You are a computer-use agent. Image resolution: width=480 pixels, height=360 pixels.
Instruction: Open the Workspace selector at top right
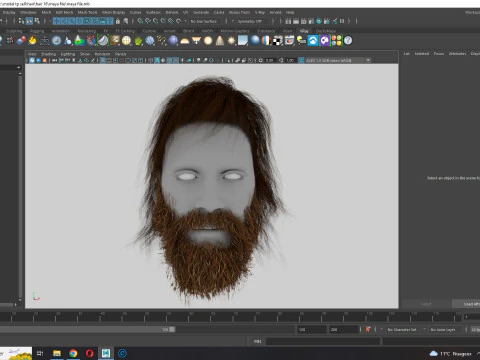[x=472, y=12]
